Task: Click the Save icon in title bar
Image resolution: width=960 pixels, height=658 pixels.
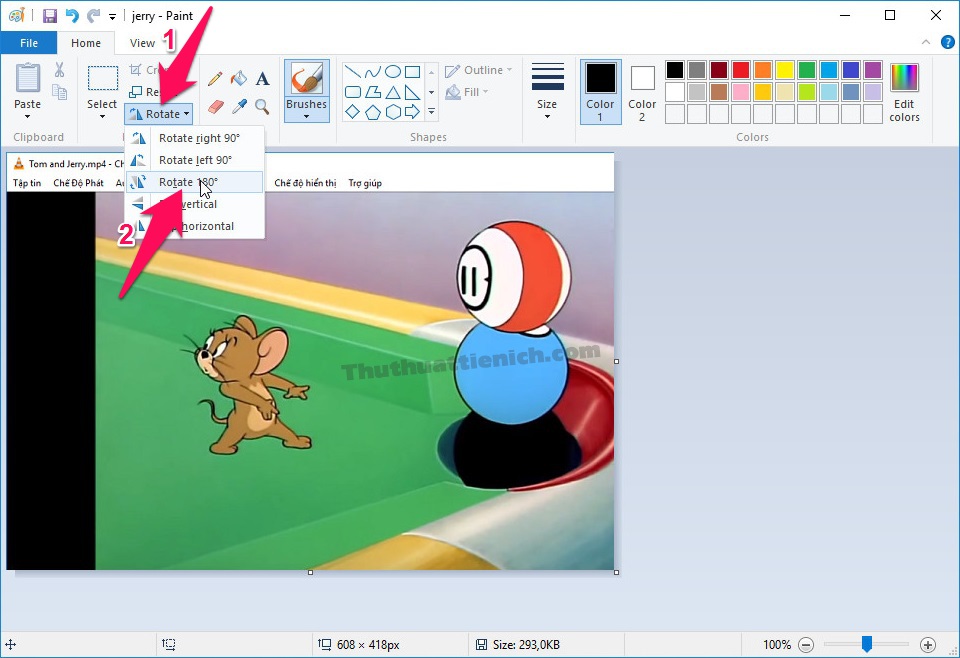Action: click(x=49, y=16)
